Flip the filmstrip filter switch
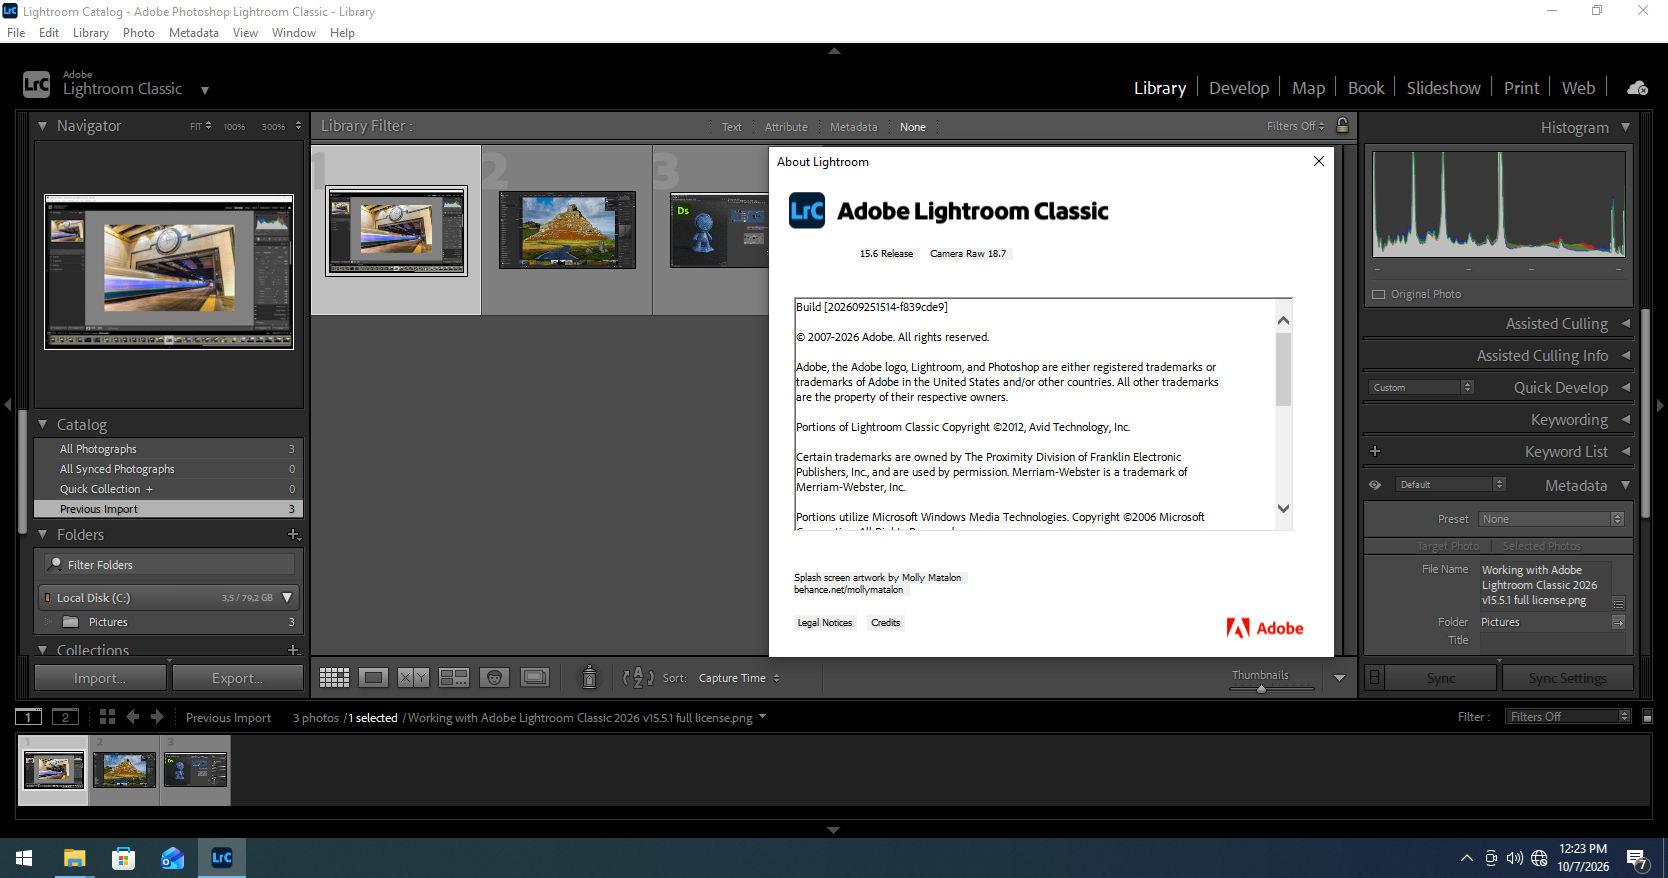Image resolution: width=1668 pixels, height=878 pixels. click(1647, 717)
